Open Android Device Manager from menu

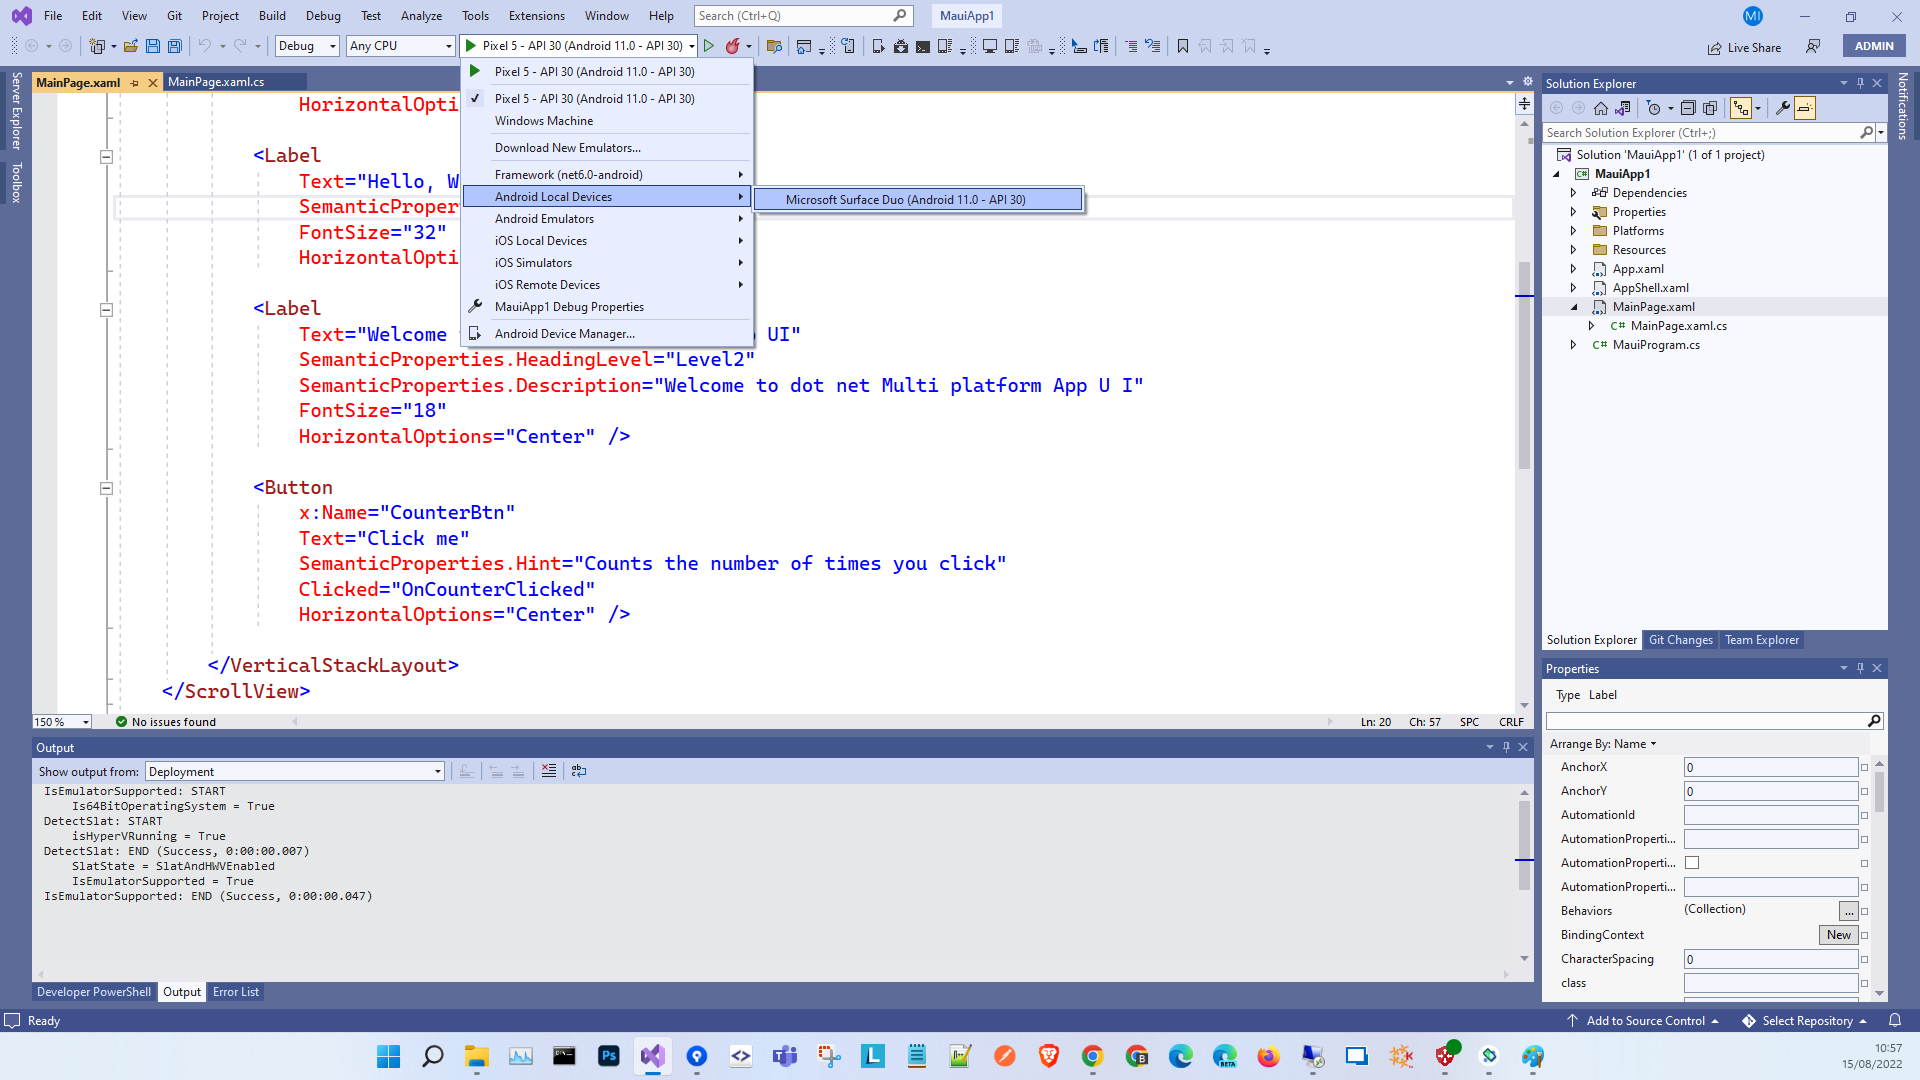[607, 334]
